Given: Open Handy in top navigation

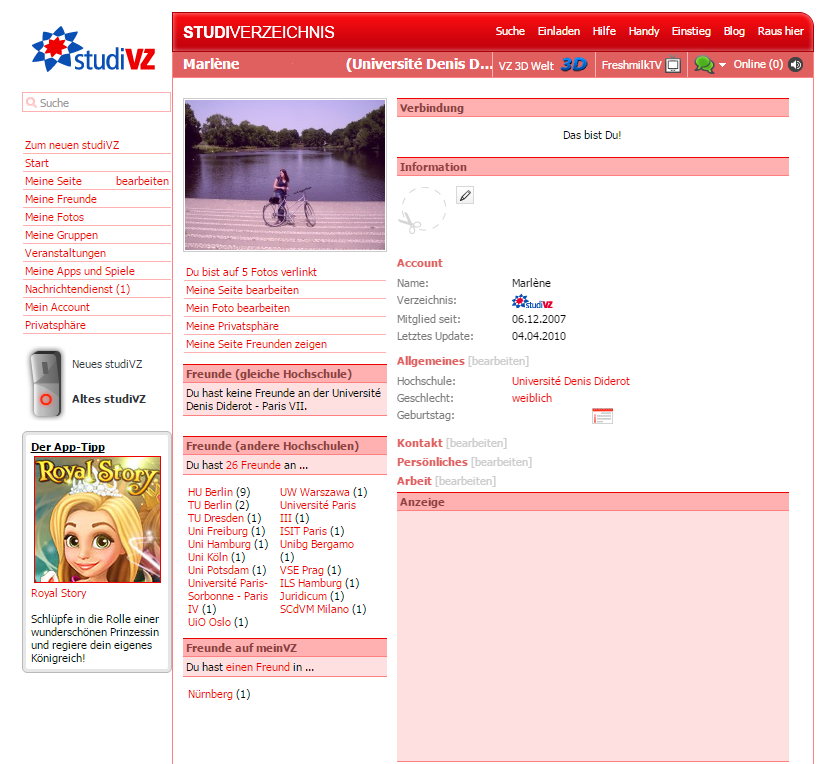Looking at the screenshot, I should click(643, 31).
